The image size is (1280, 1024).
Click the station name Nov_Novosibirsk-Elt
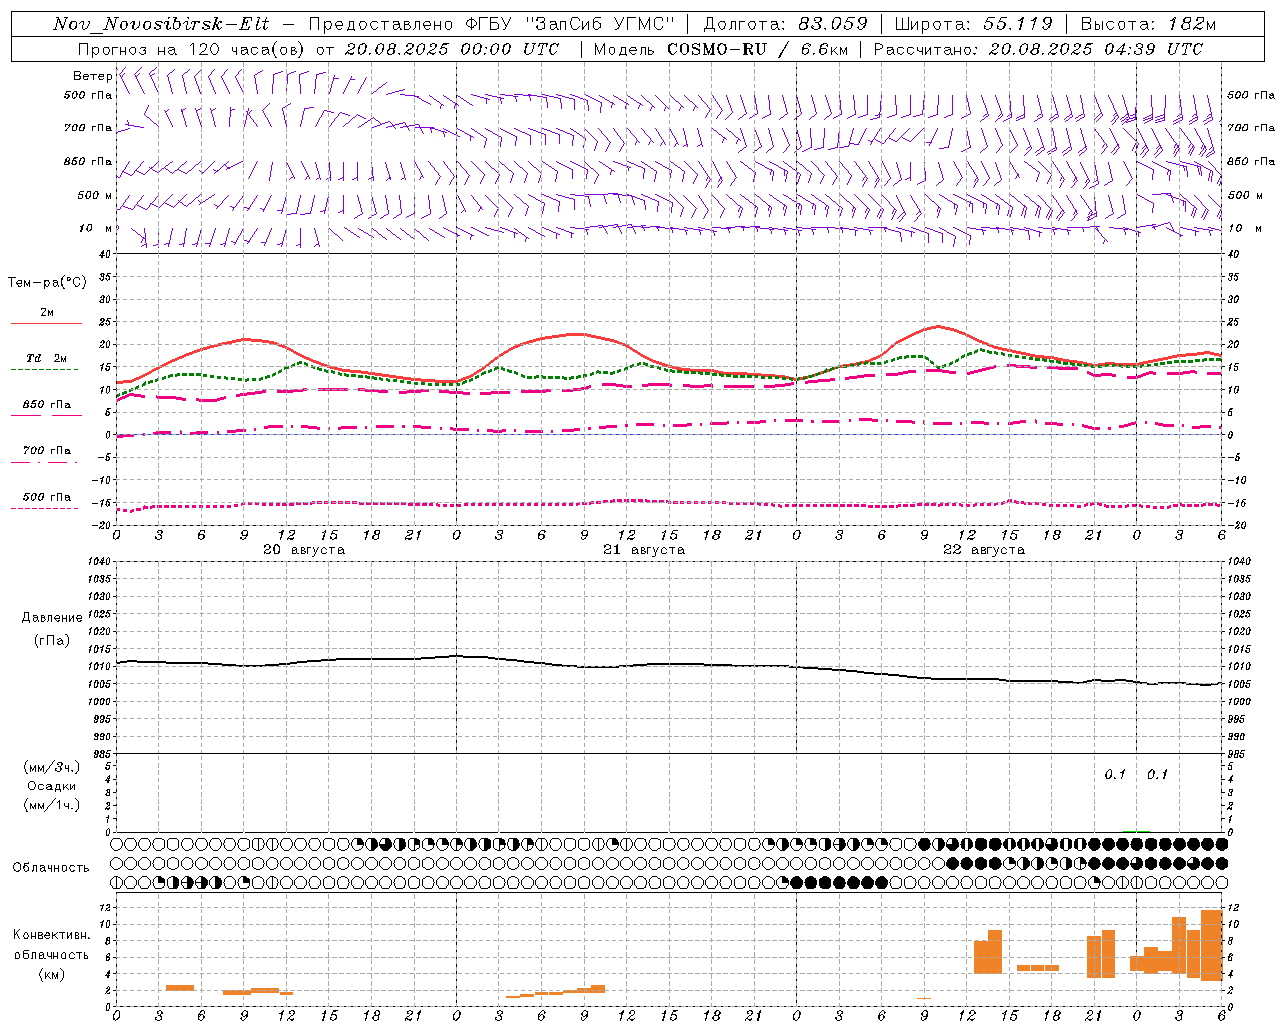[x=161, y=24]
